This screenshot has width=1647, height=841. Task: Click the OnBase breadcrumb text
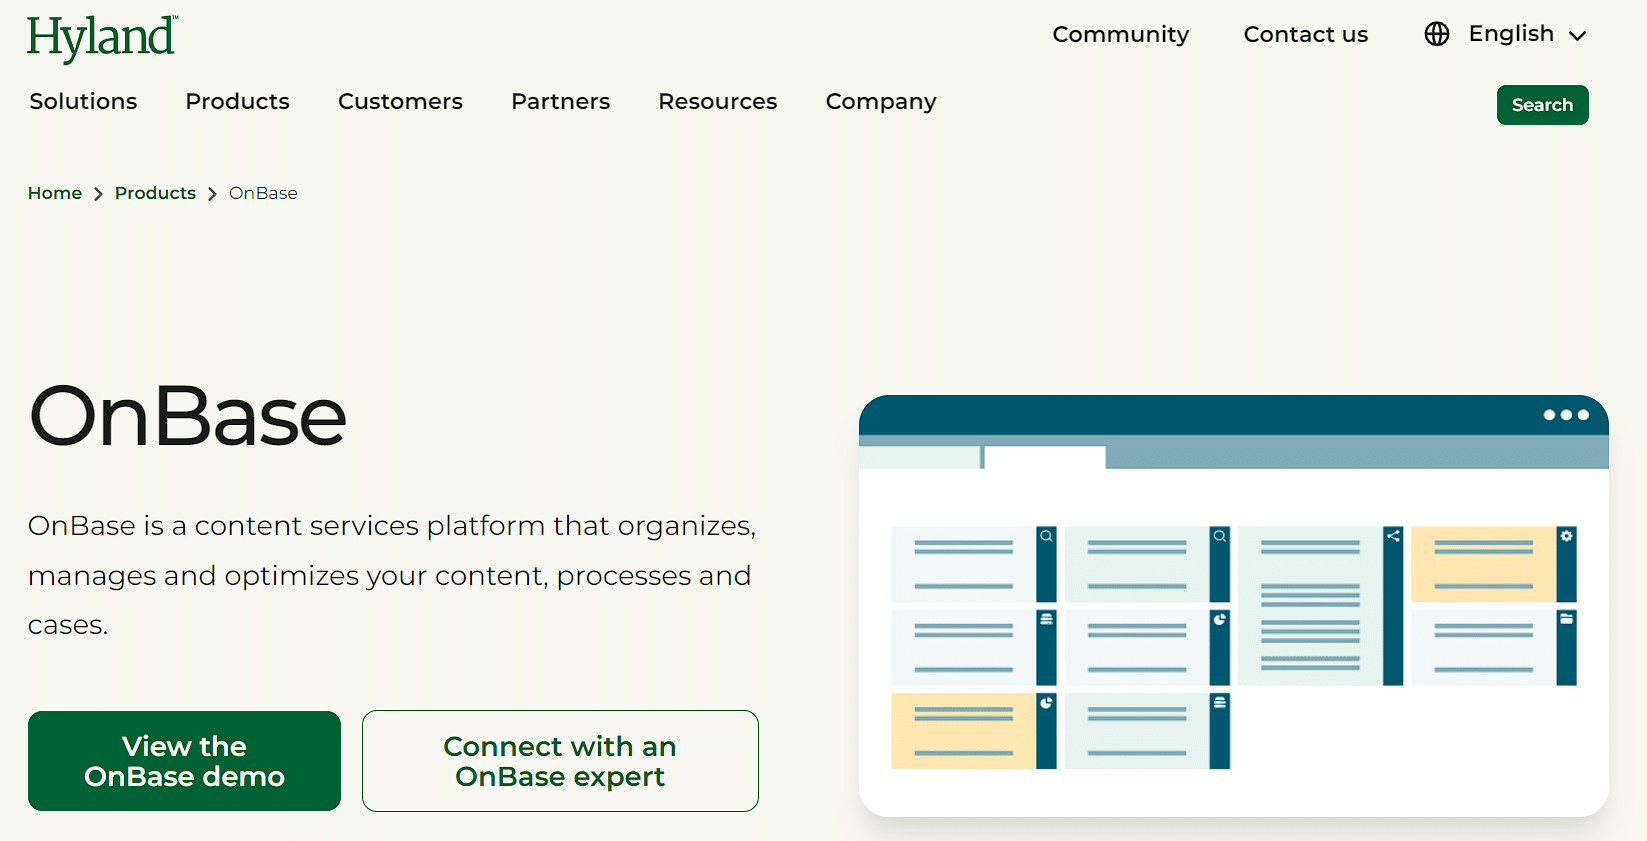click(x=263, y=193)
